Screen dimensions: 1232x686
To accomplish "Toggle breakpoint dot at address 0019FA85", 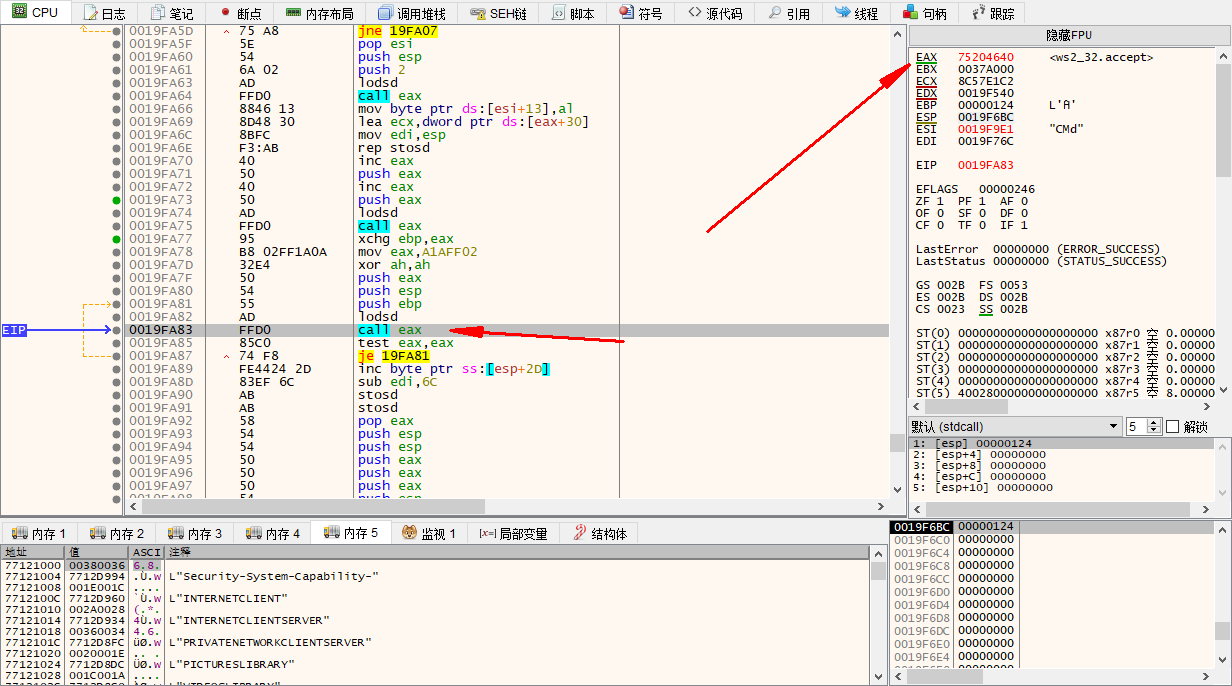I will tap(117, 343).
